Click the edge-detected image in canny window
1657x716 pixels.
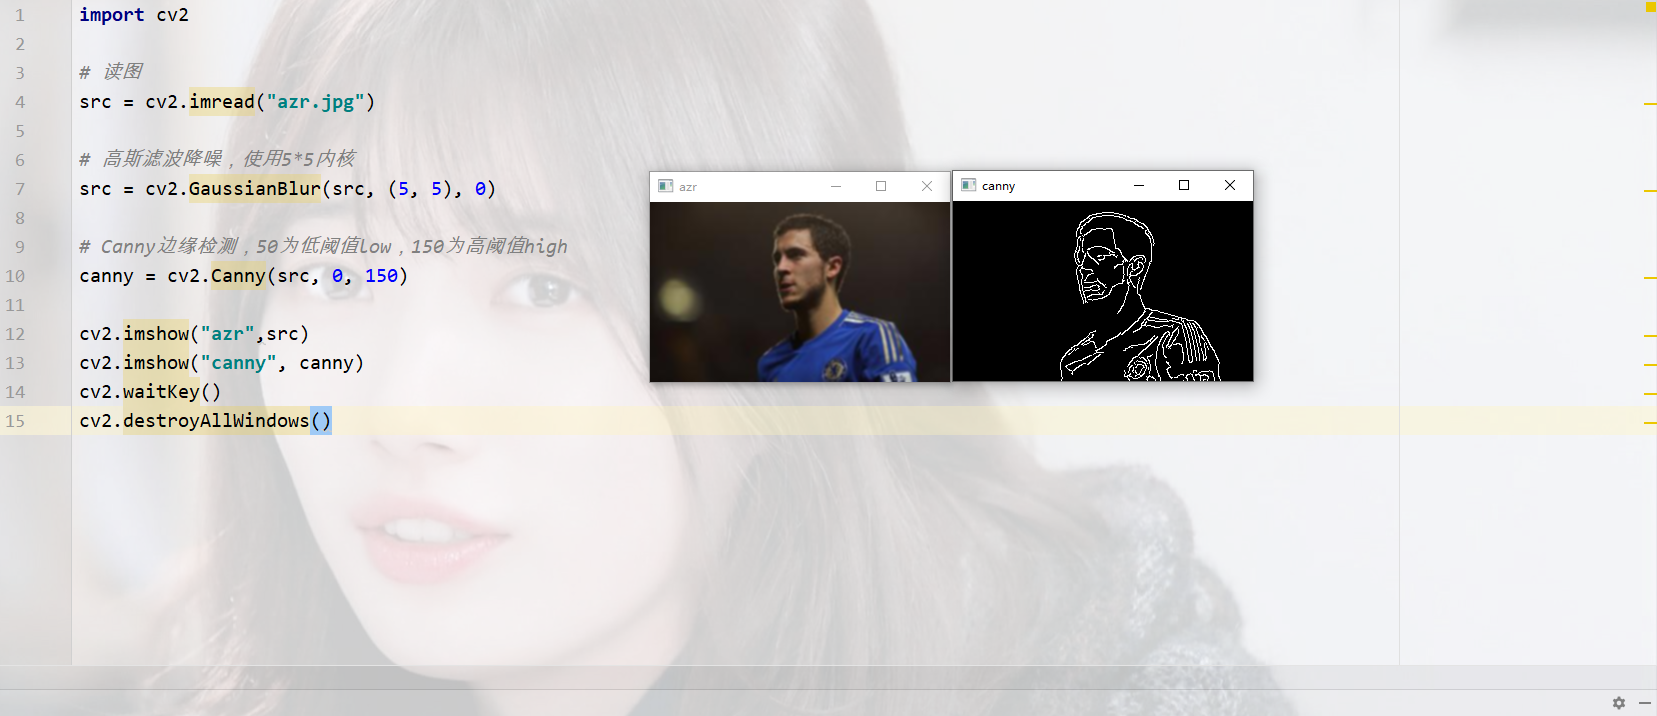1103,291
